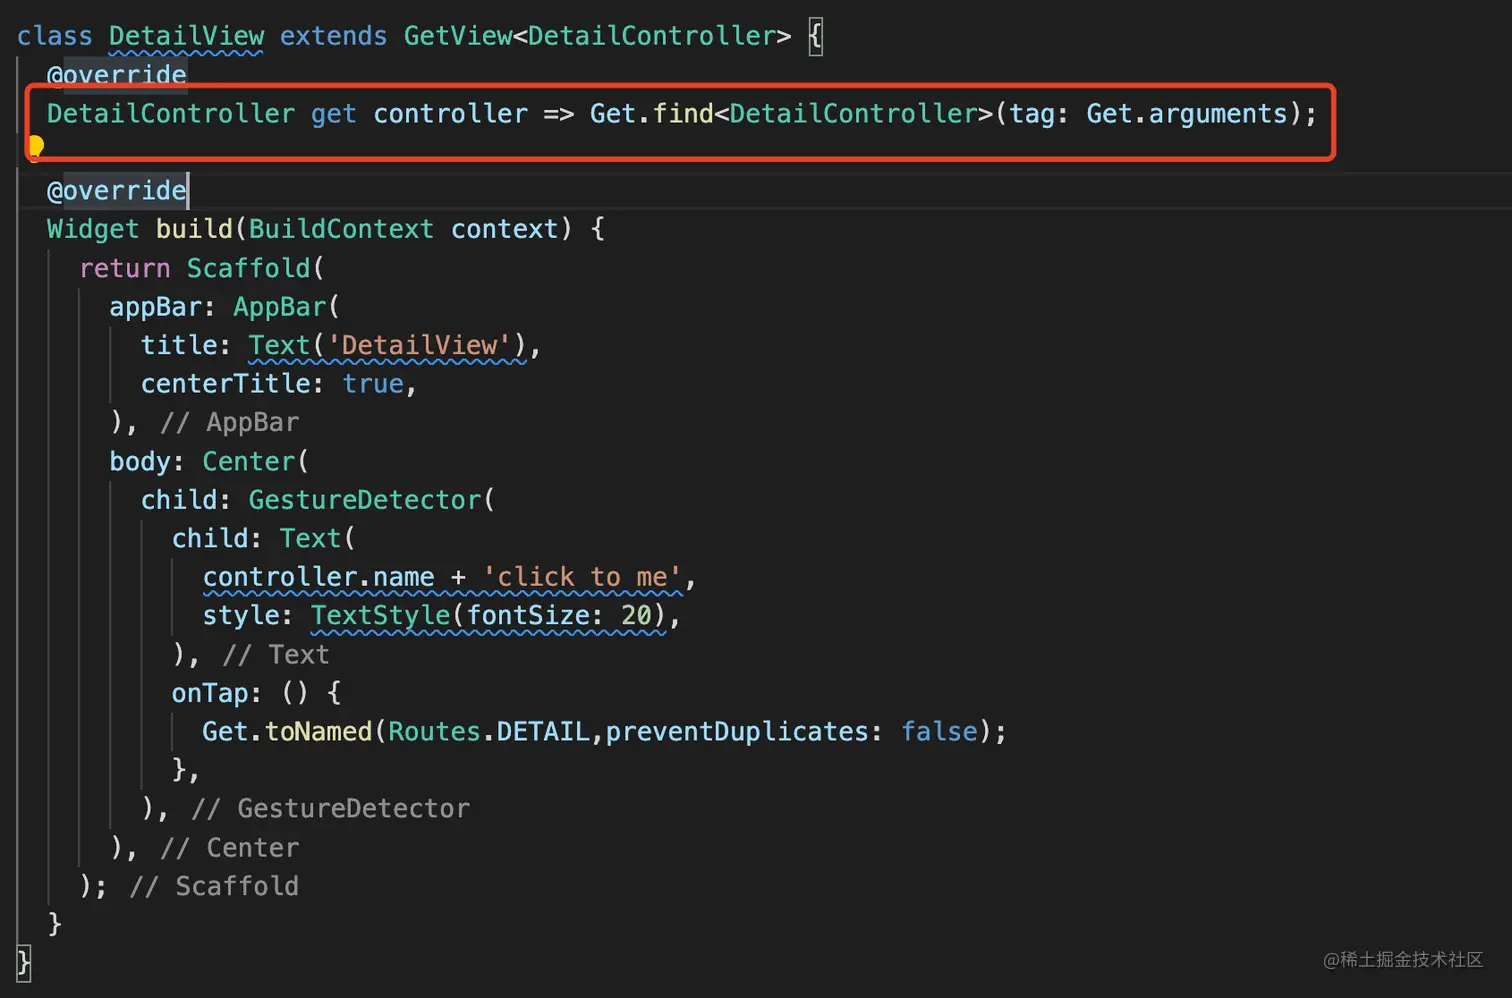Image resolution: width=1512 pixels, height=998 pixels.
Task: Click the preventDuplicates false value
Action: pyautogui.click(x=939, y=732)
